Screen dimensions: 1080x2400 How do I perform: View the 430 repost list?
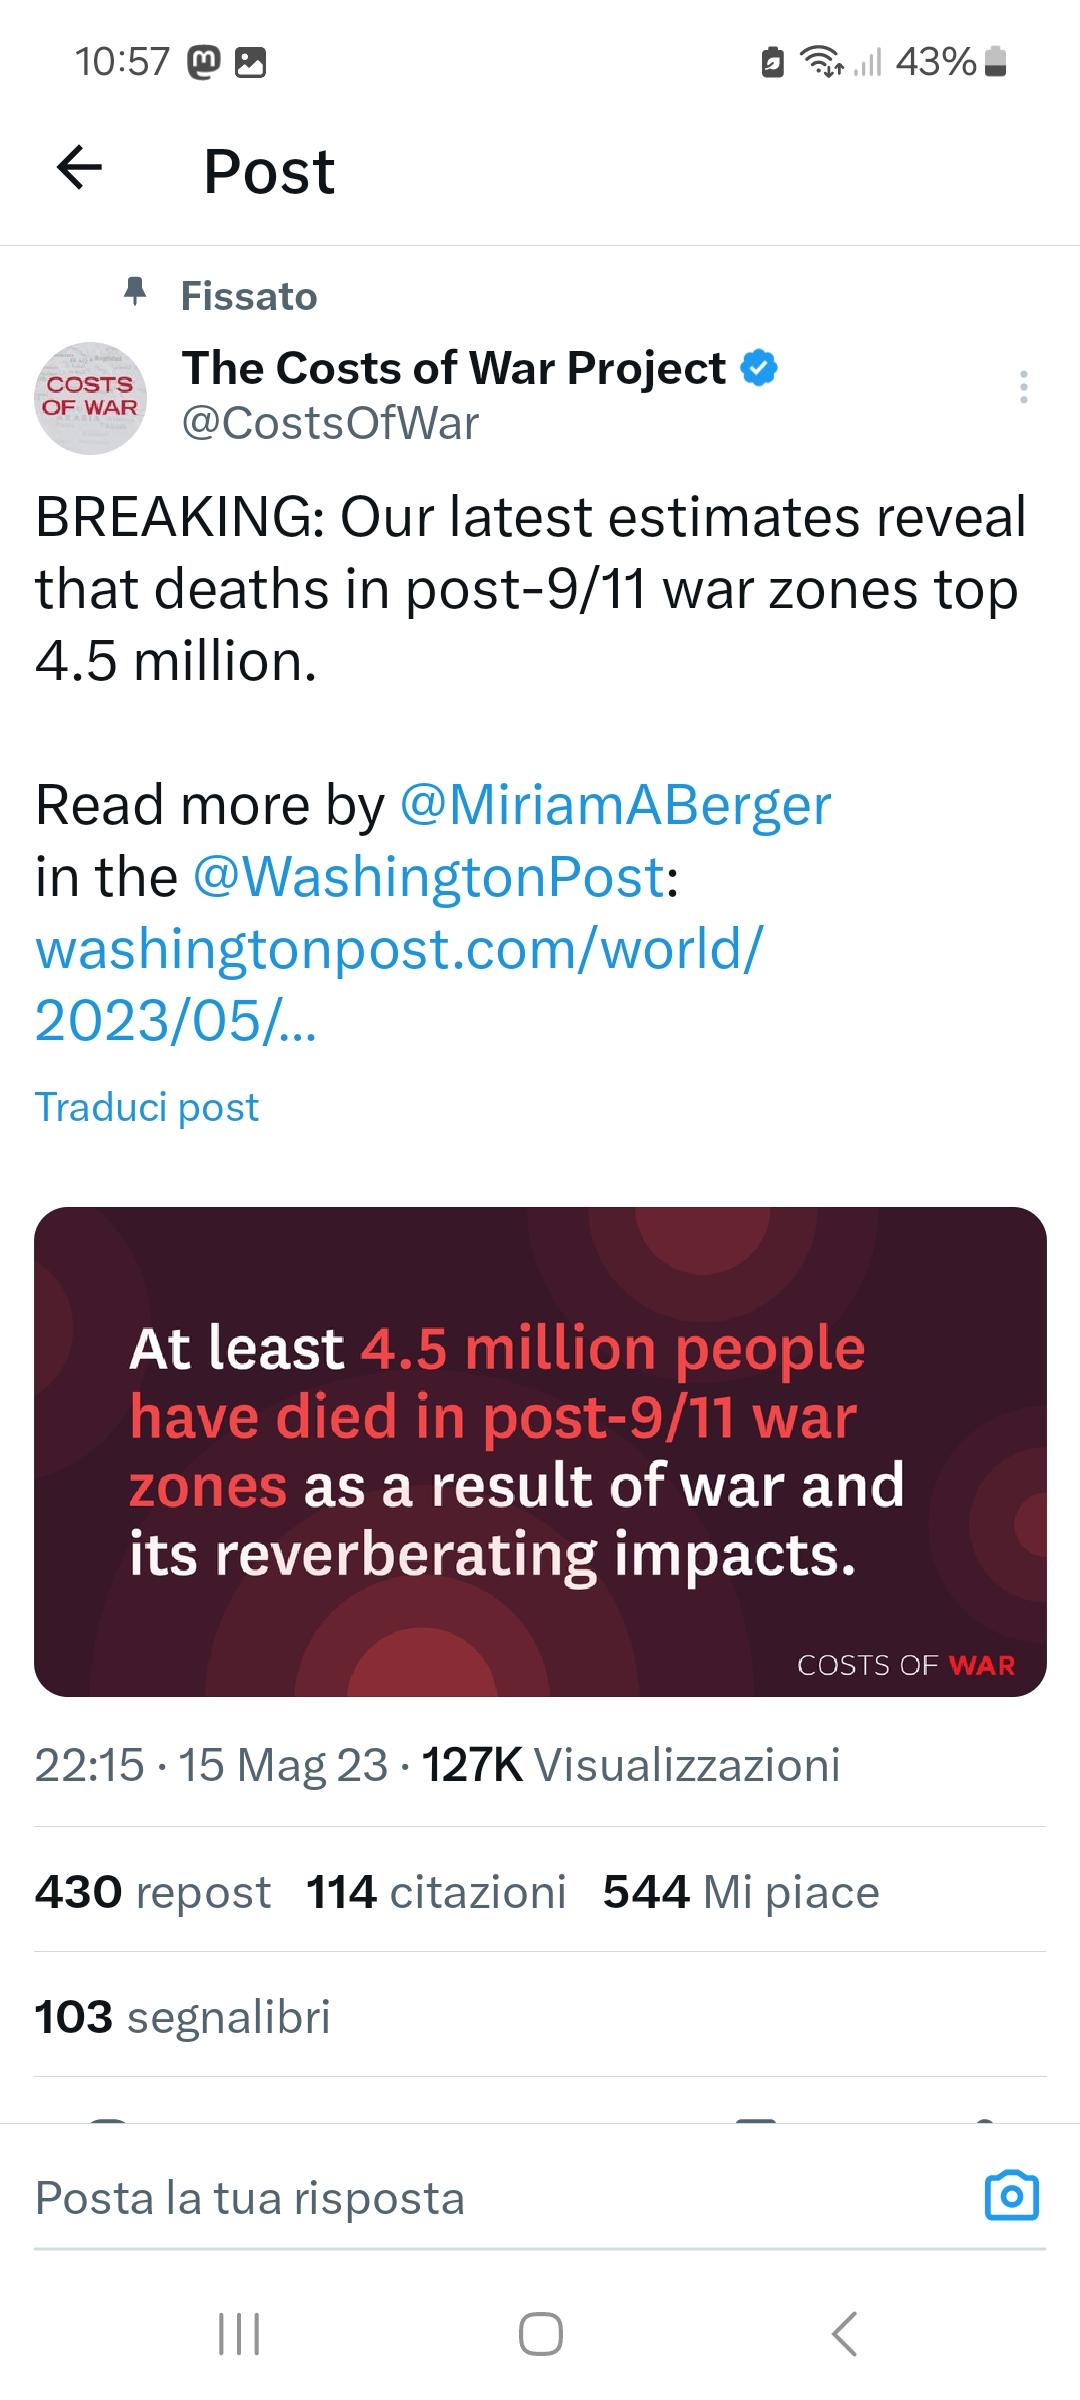(x=152, y=1892)
